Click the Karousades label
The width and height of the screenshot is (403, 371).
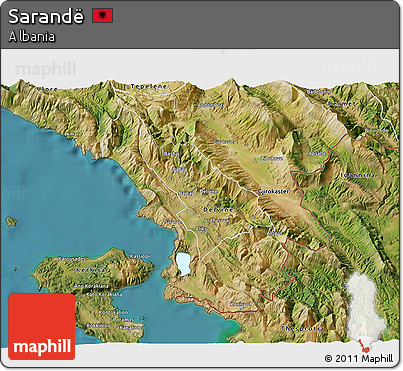pyautogui.click(x=72, y=259)
